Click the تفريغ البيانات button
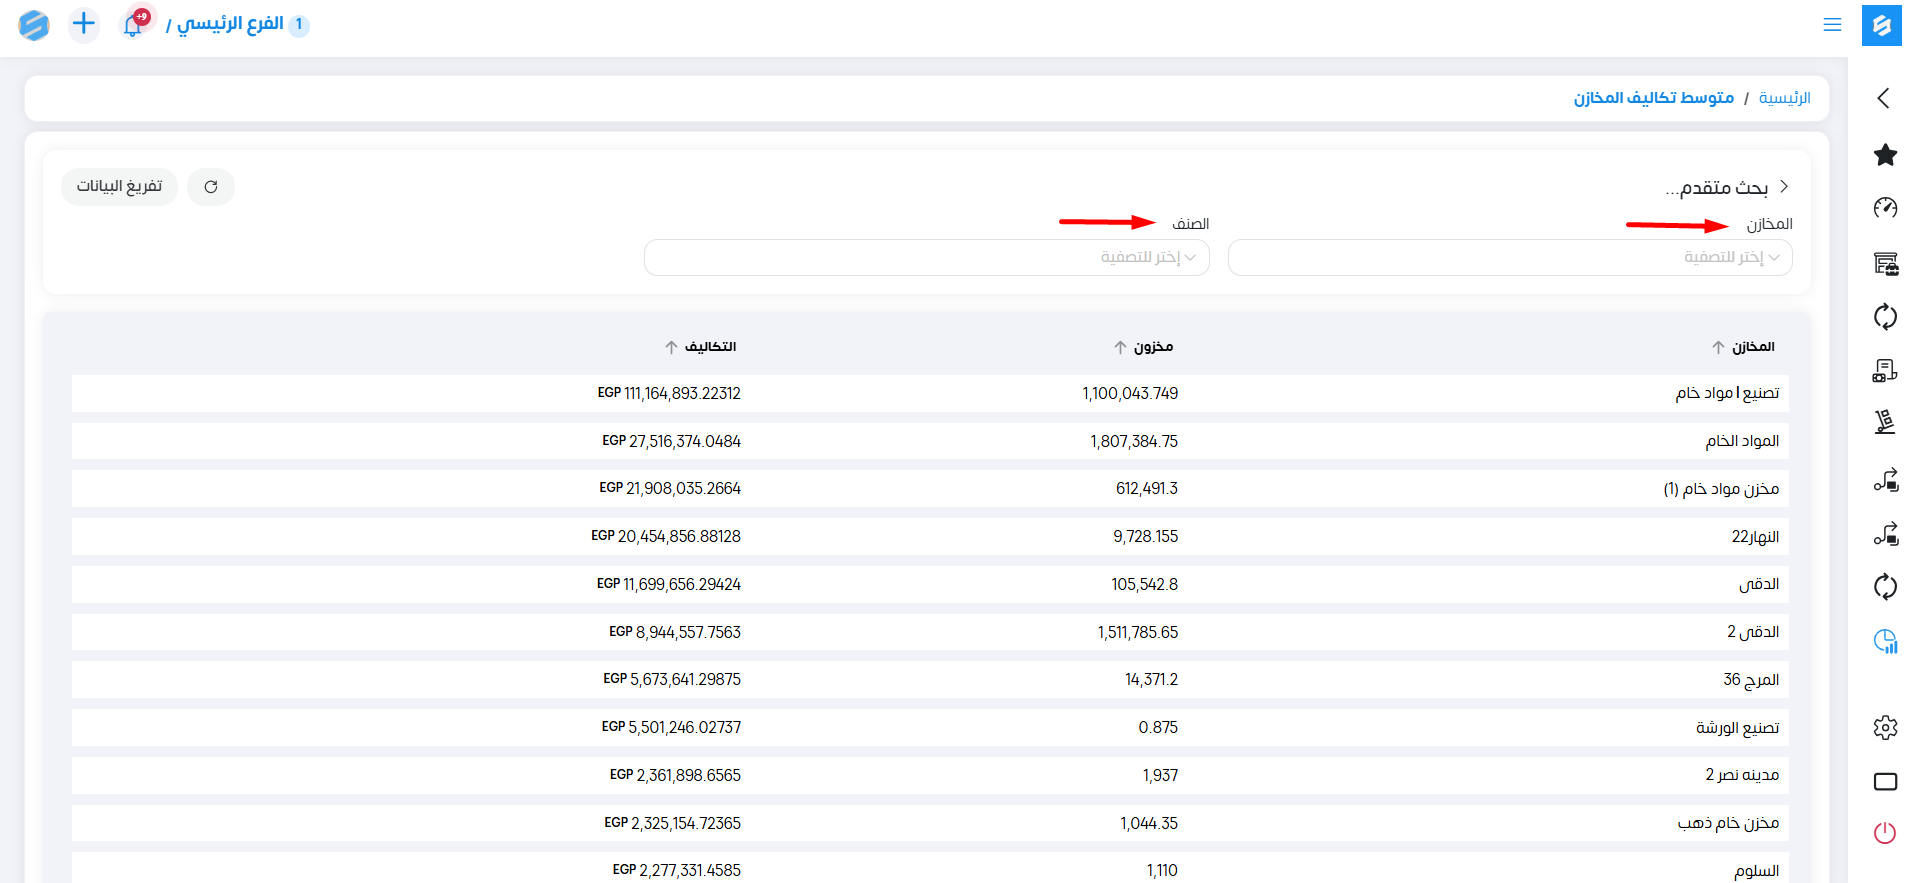 pos(119,187)
